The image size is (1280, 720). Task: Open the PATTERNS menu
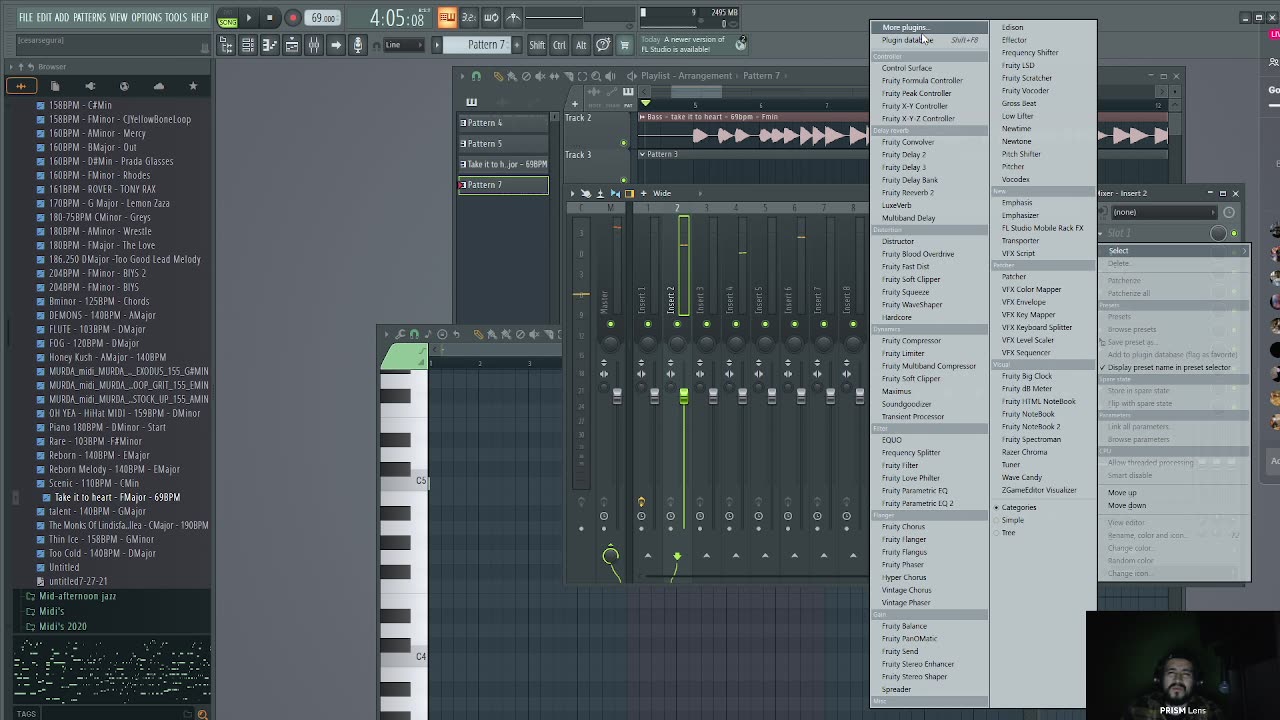pyautogui.click(x=89, y=18)
